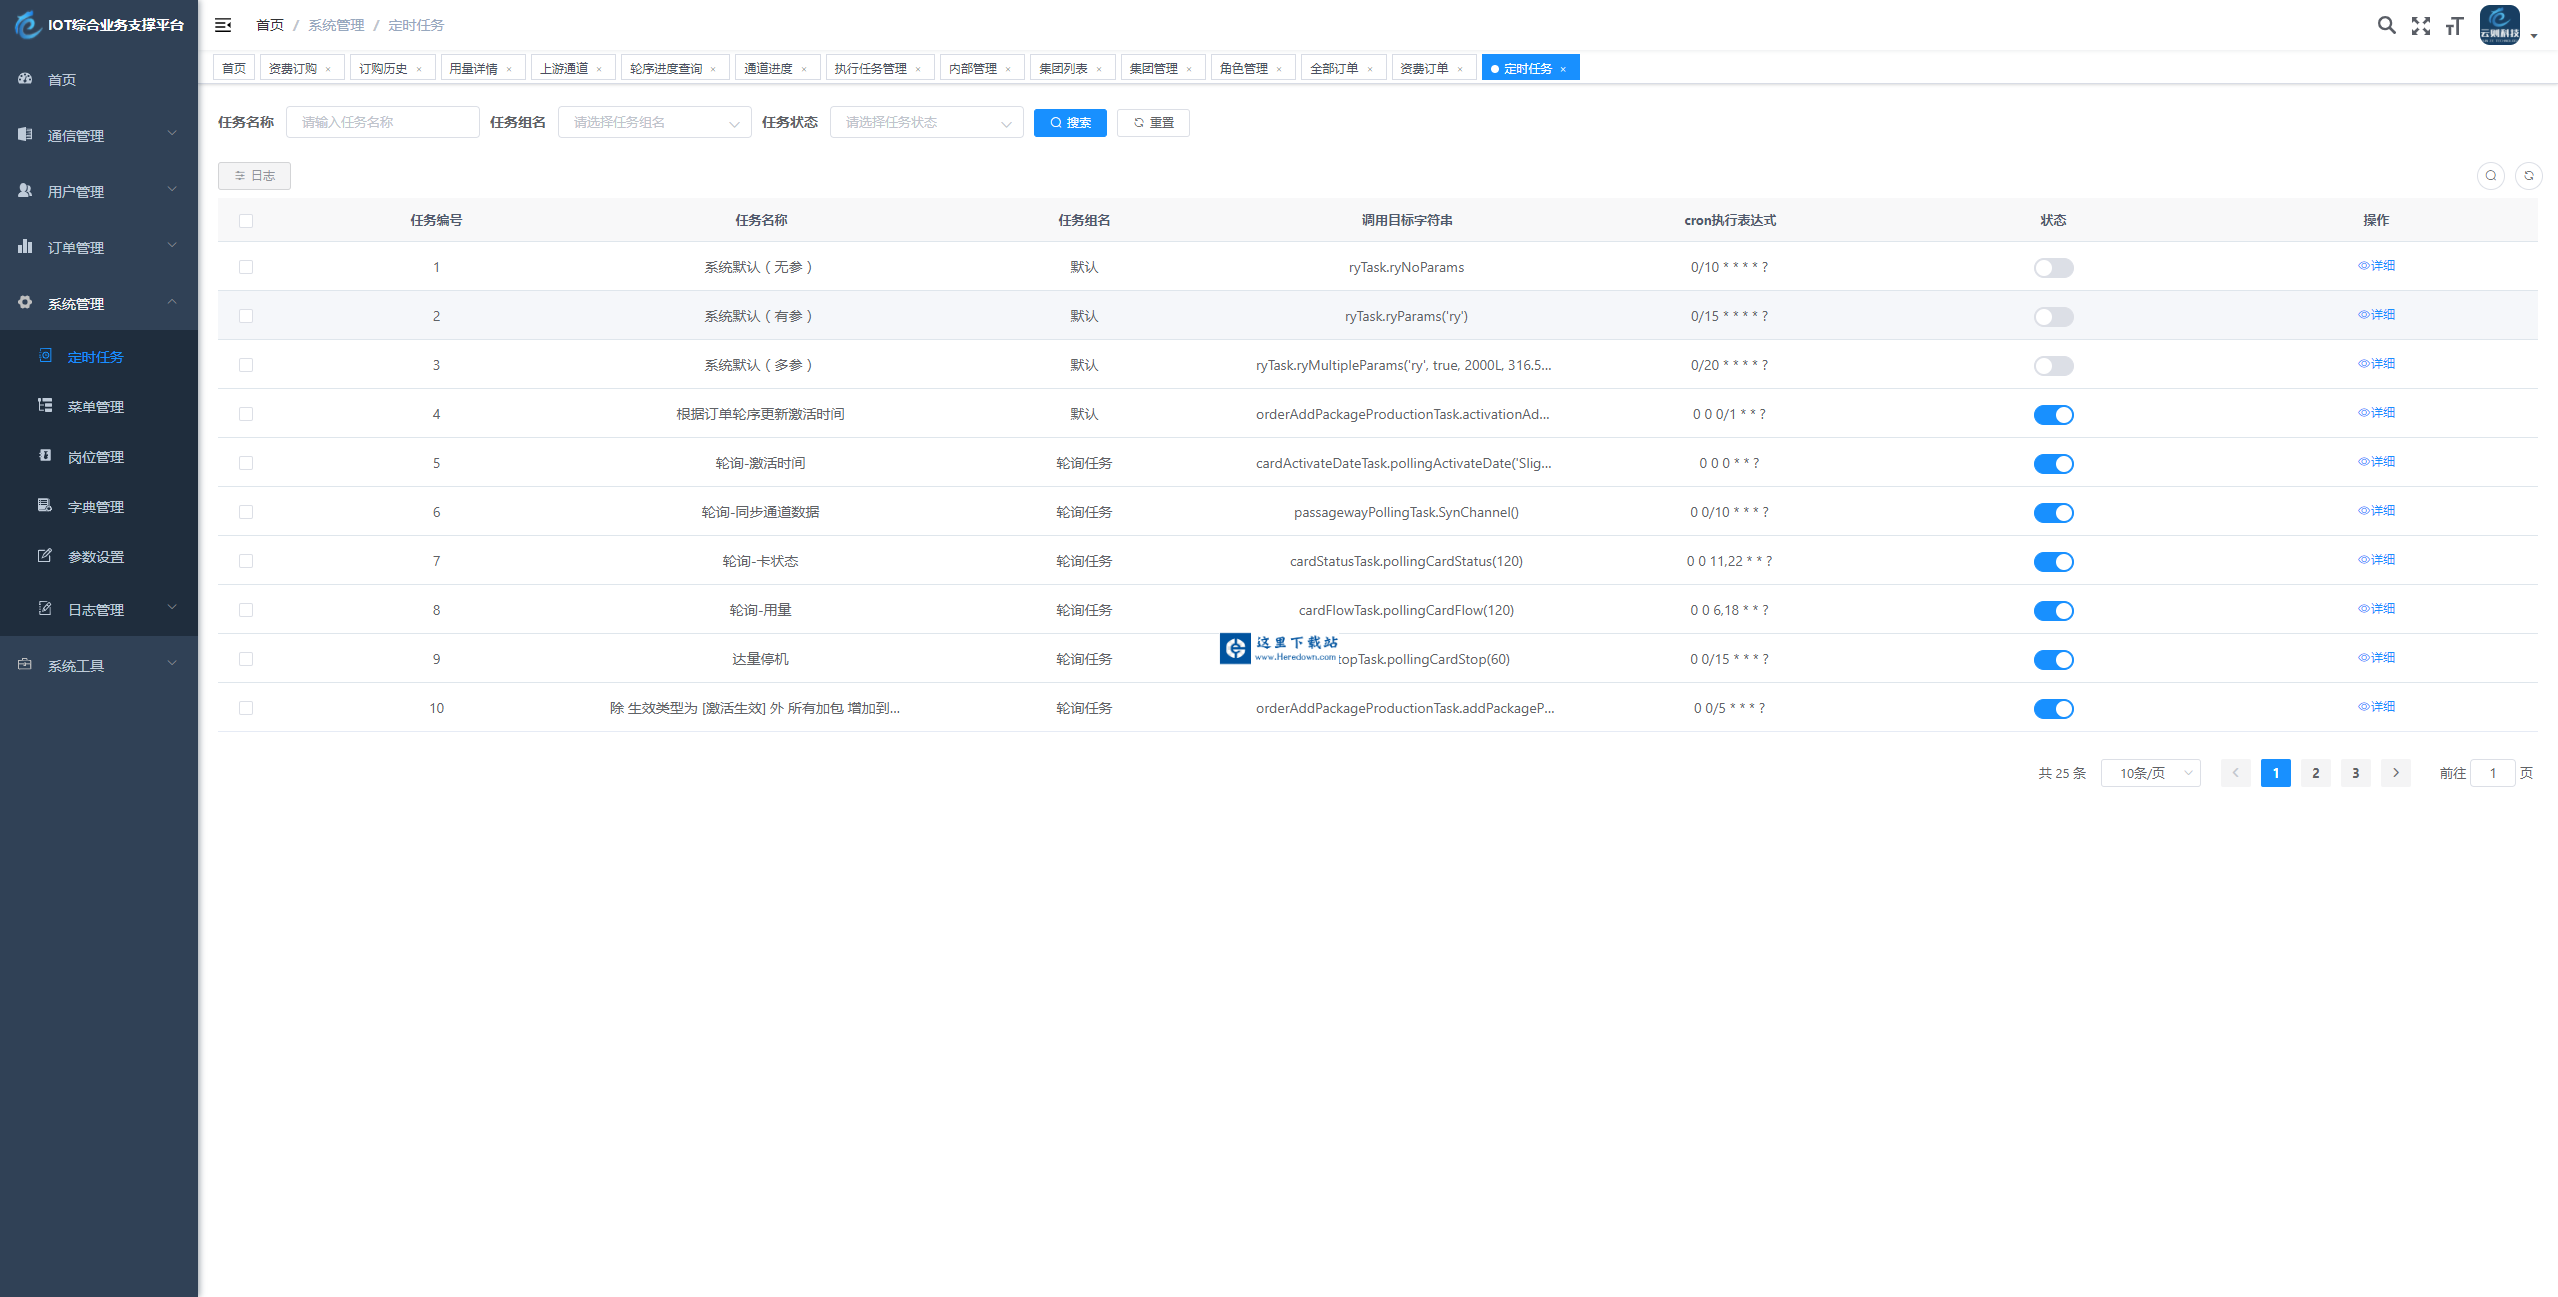The height and width of the screenshot is (1297, 2558).
Task: Toggle fullscreen mode icon in header
Action: click(2420, 26)
